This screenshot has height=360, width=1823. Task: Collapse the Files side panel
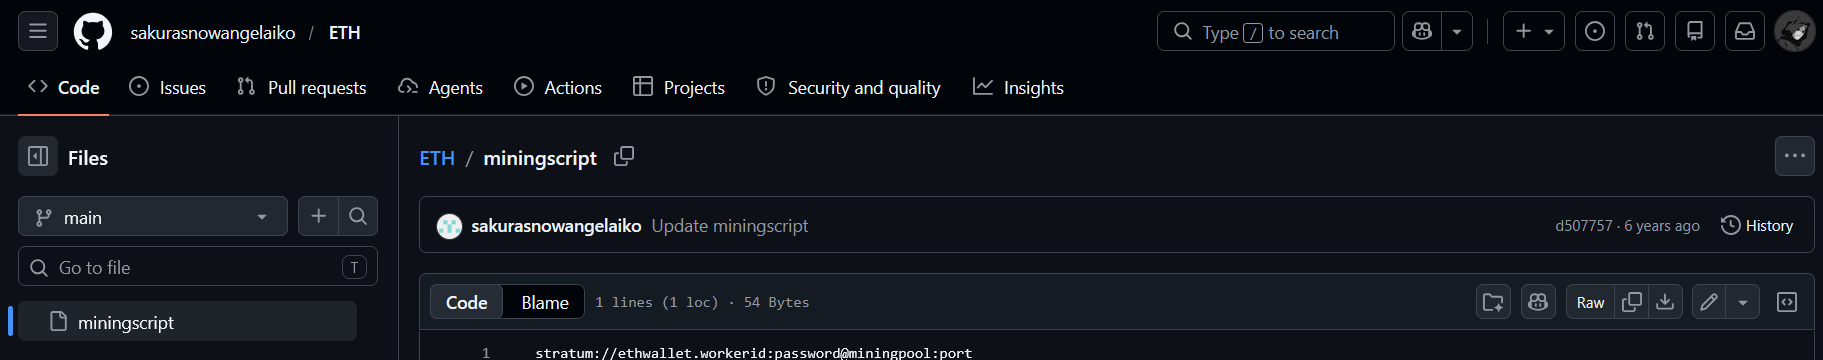point(38,157)
